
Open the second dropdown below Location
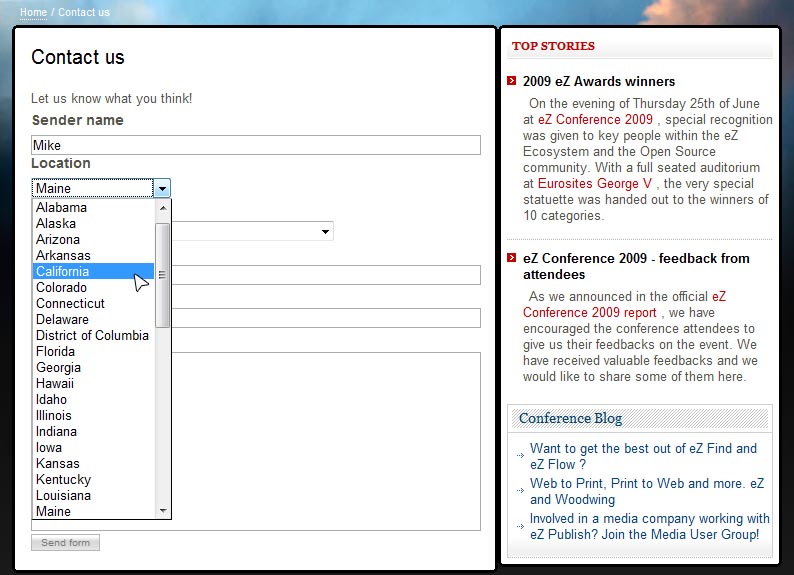tap(326, 232)
